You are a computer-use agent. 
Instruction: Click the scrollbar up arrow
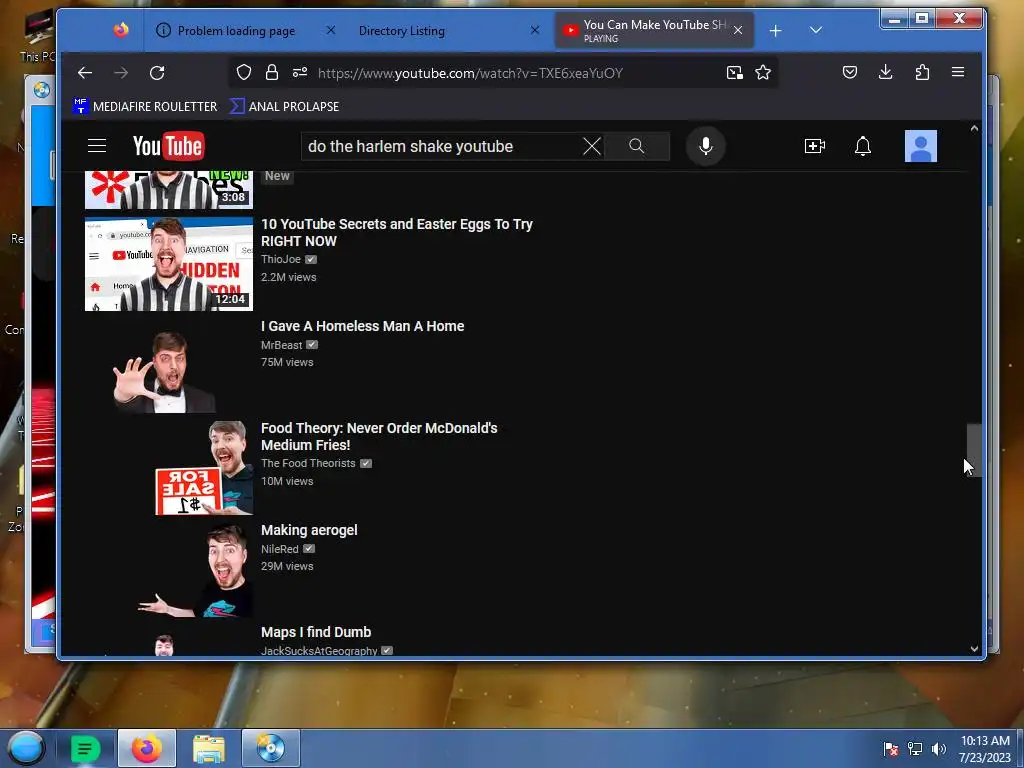(x=974, y=129)
